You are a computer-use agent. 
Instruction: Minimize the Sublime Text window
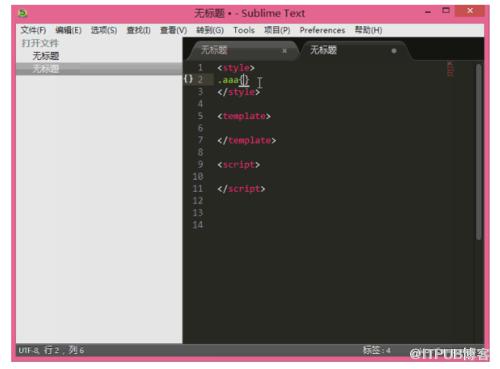[428, 12]
